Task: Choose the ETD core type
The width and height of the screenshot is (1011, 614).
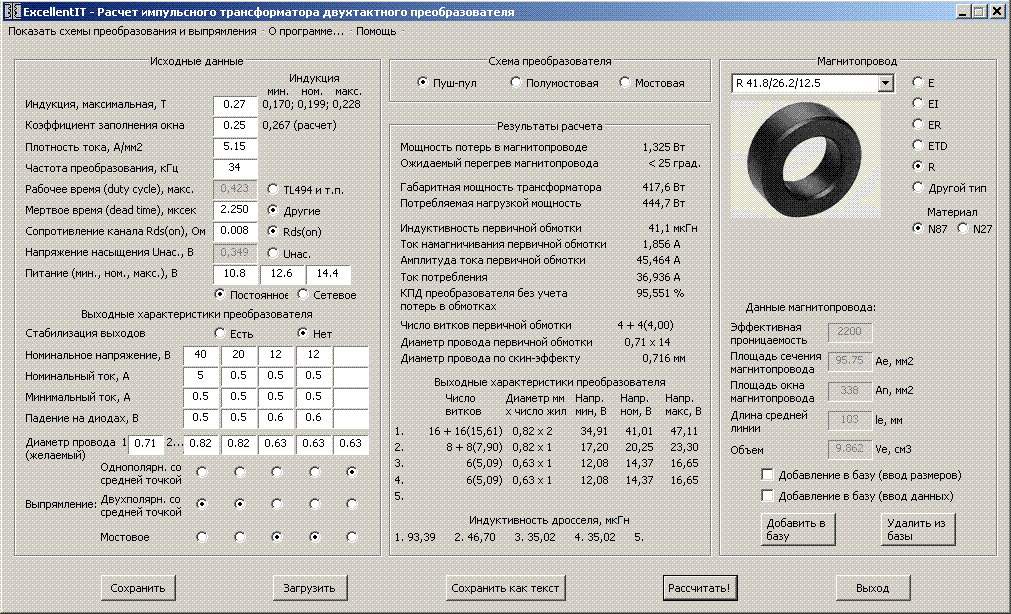Action: [x=919, y=146]
